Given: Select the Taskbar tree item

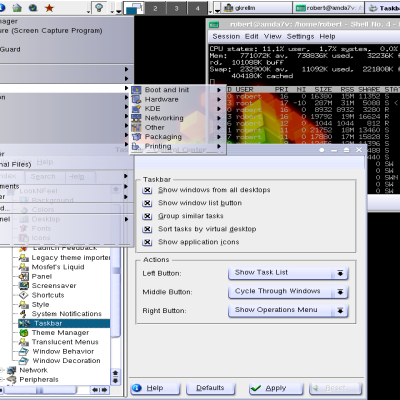Looking at the screenshot, I should click(x=64, y=323).
